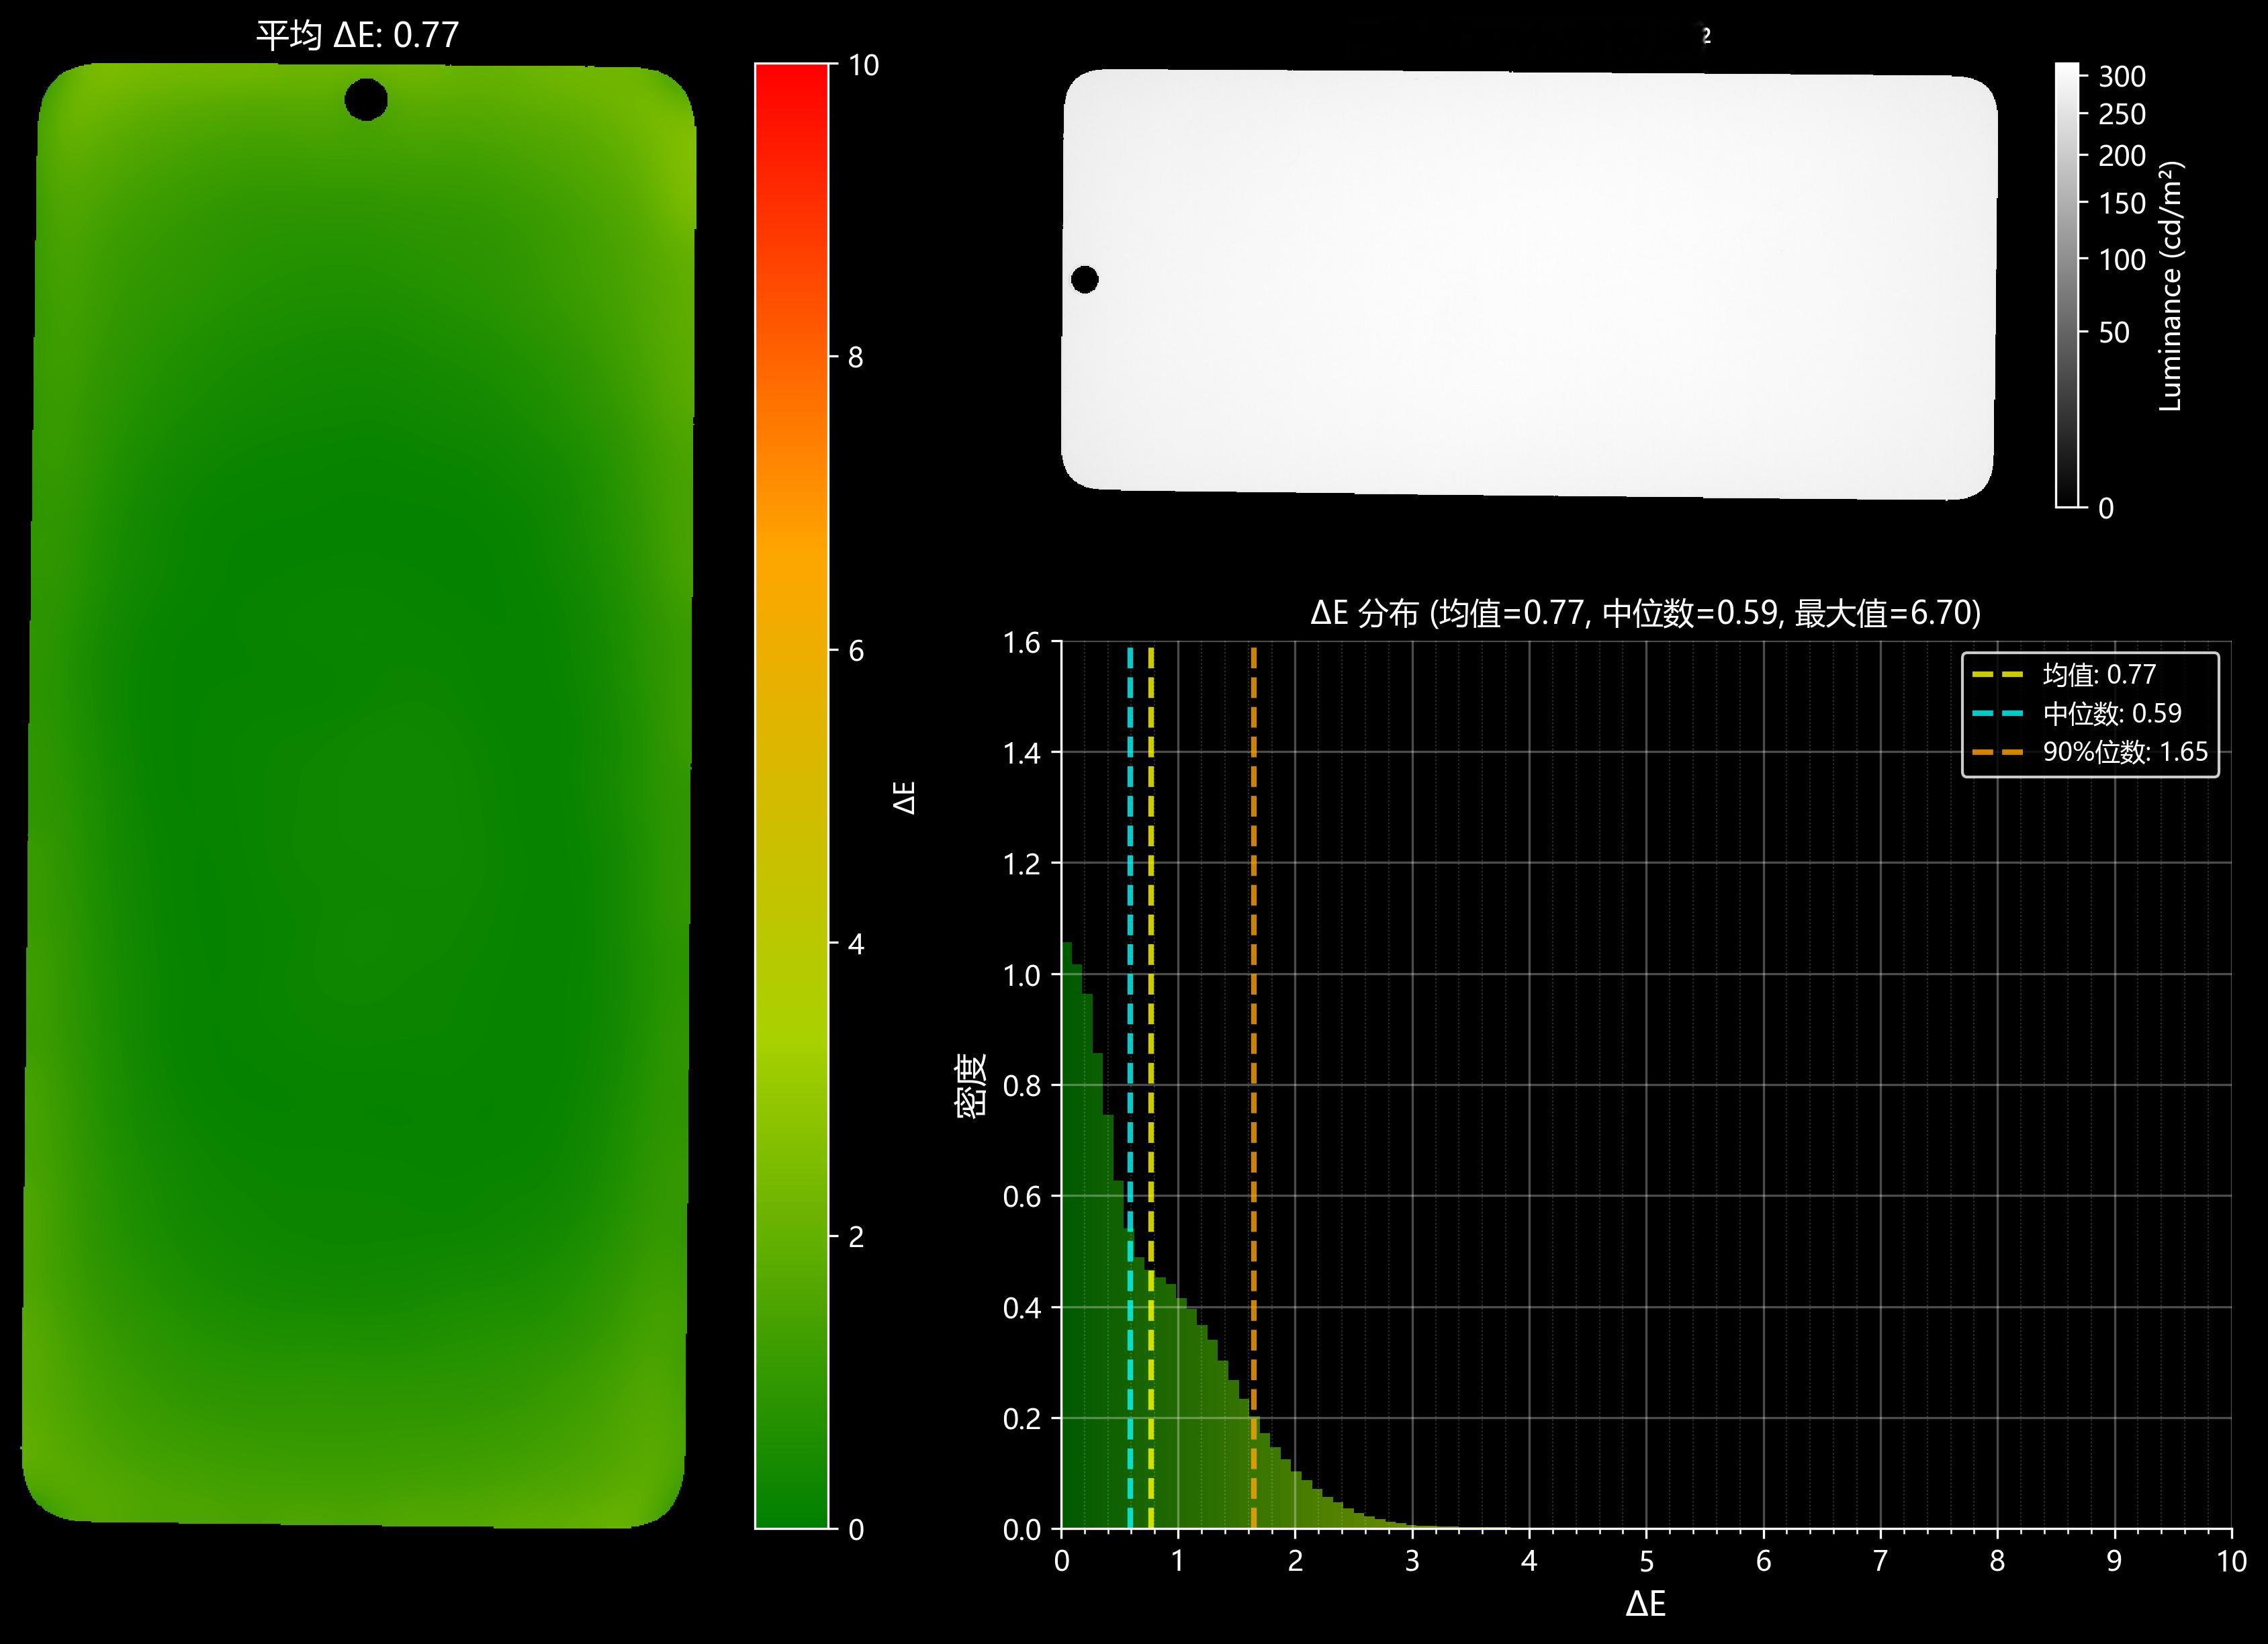Click the center of the white luminance image
The width and height of the screenshot is (2268, 1644).
(x=1528, y=284)
